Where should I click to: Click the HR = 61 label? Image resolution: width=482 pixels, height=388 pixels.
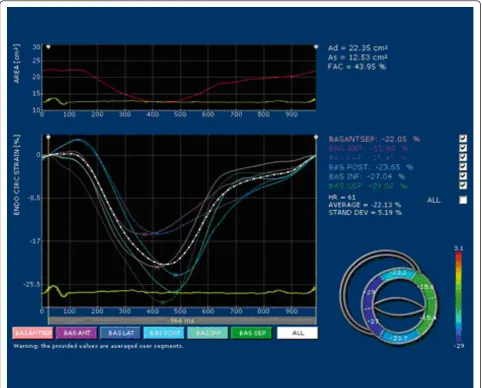(x=342, y=197)
